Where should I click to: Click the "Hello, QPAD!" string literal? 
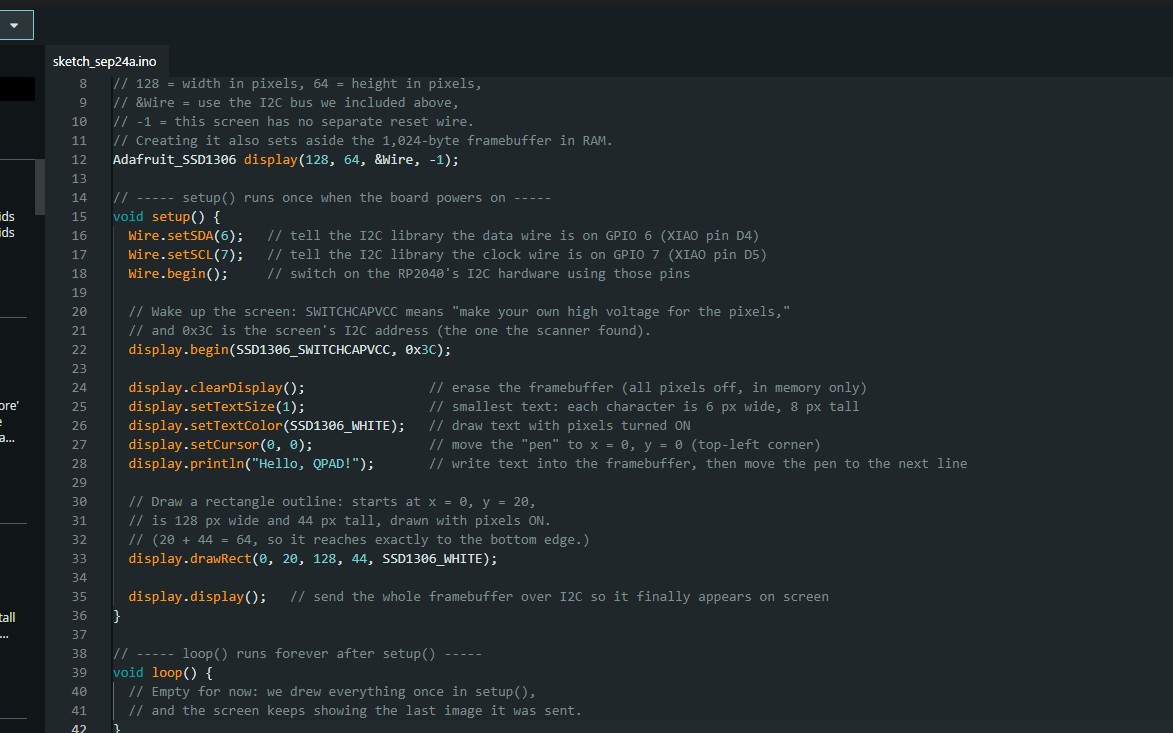coord(305,464)
